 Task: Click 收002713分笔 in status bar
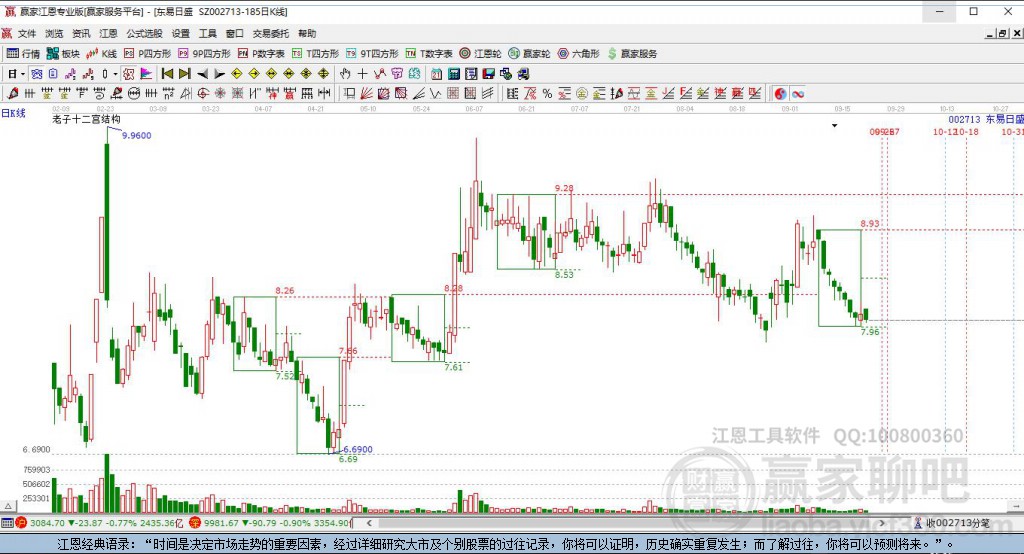pos(957,523)
